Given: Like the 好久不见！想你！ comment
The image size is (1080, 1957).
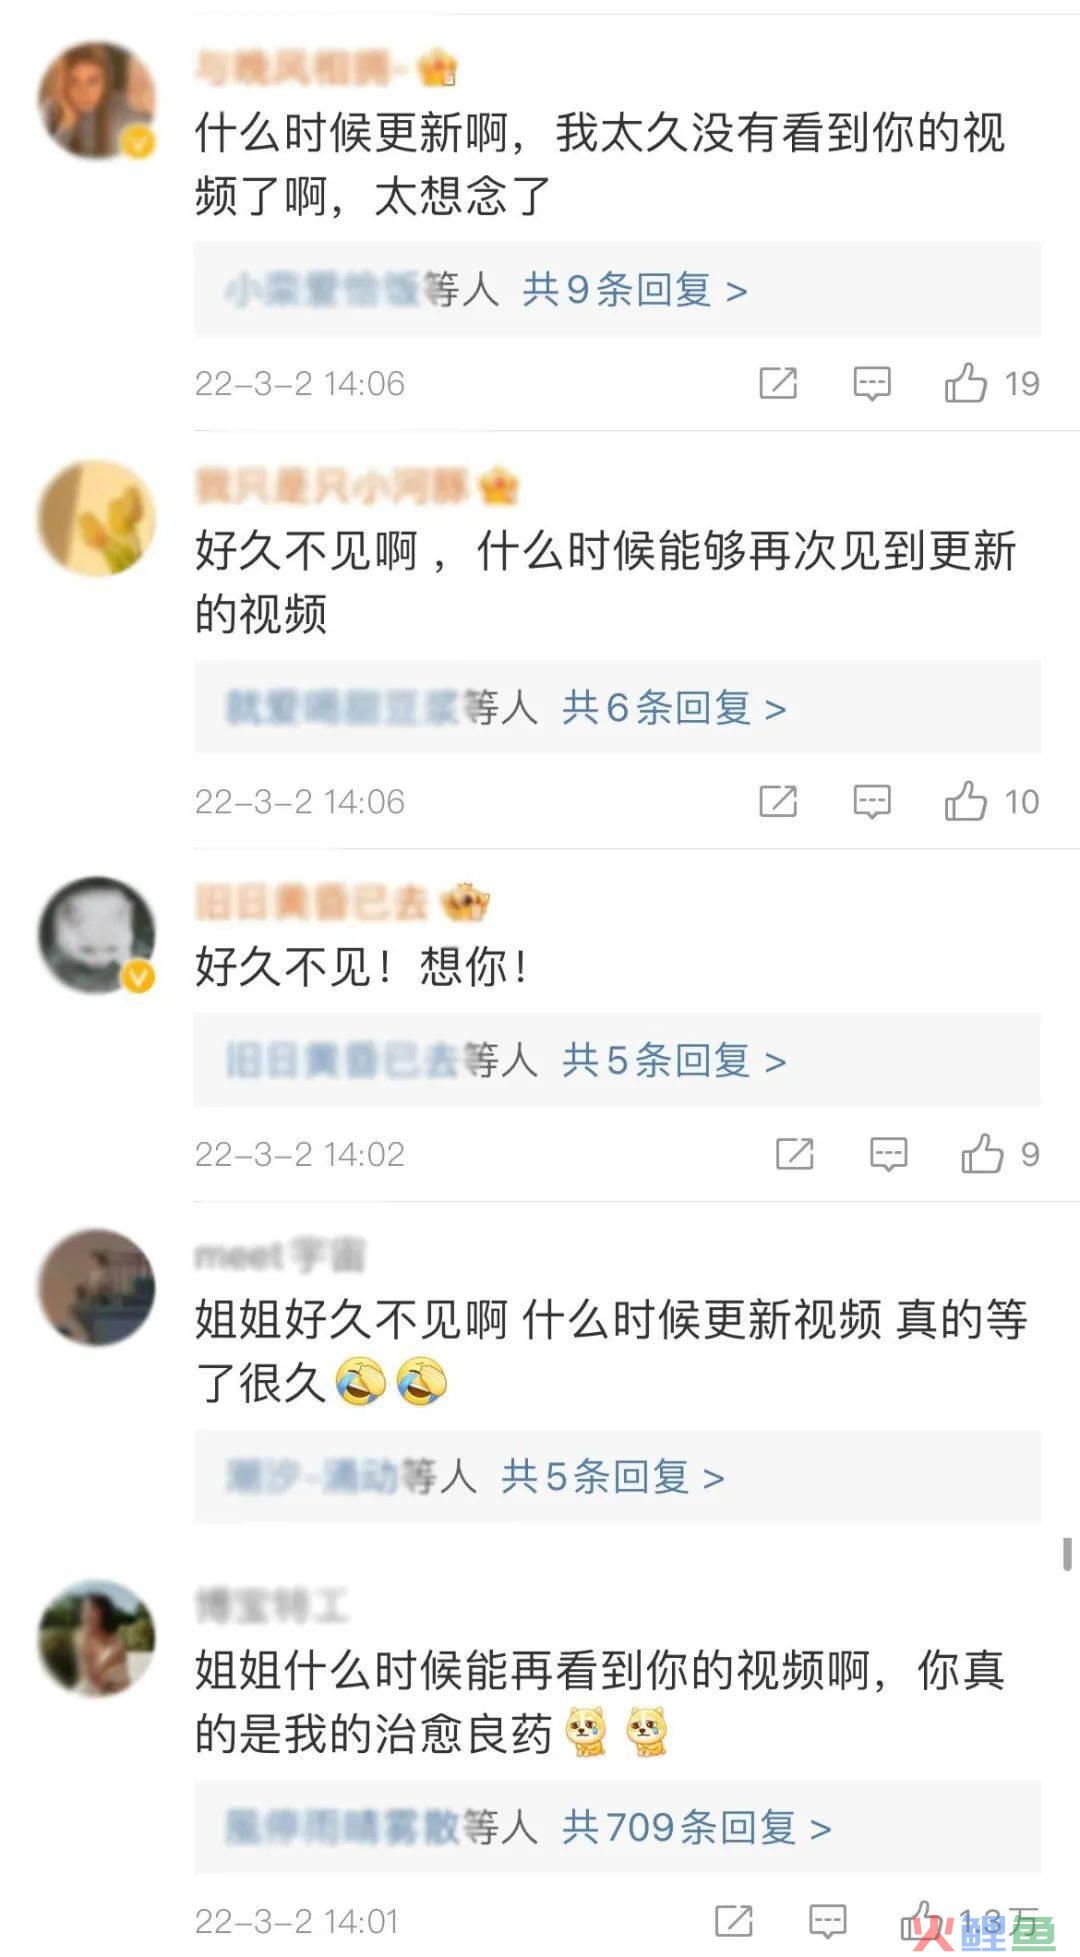Looking at the screenshot, I should (x=982, y=1154).
